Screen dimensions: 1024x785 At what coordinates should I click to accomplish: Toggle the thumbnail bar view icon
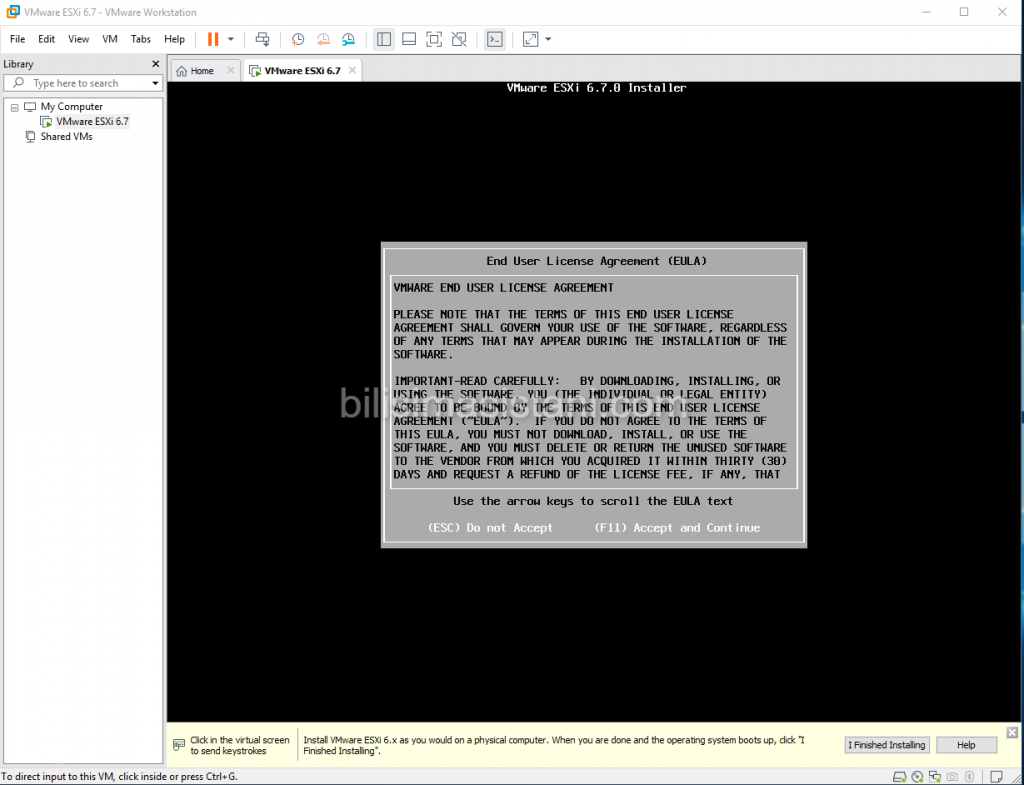[409, 39]
